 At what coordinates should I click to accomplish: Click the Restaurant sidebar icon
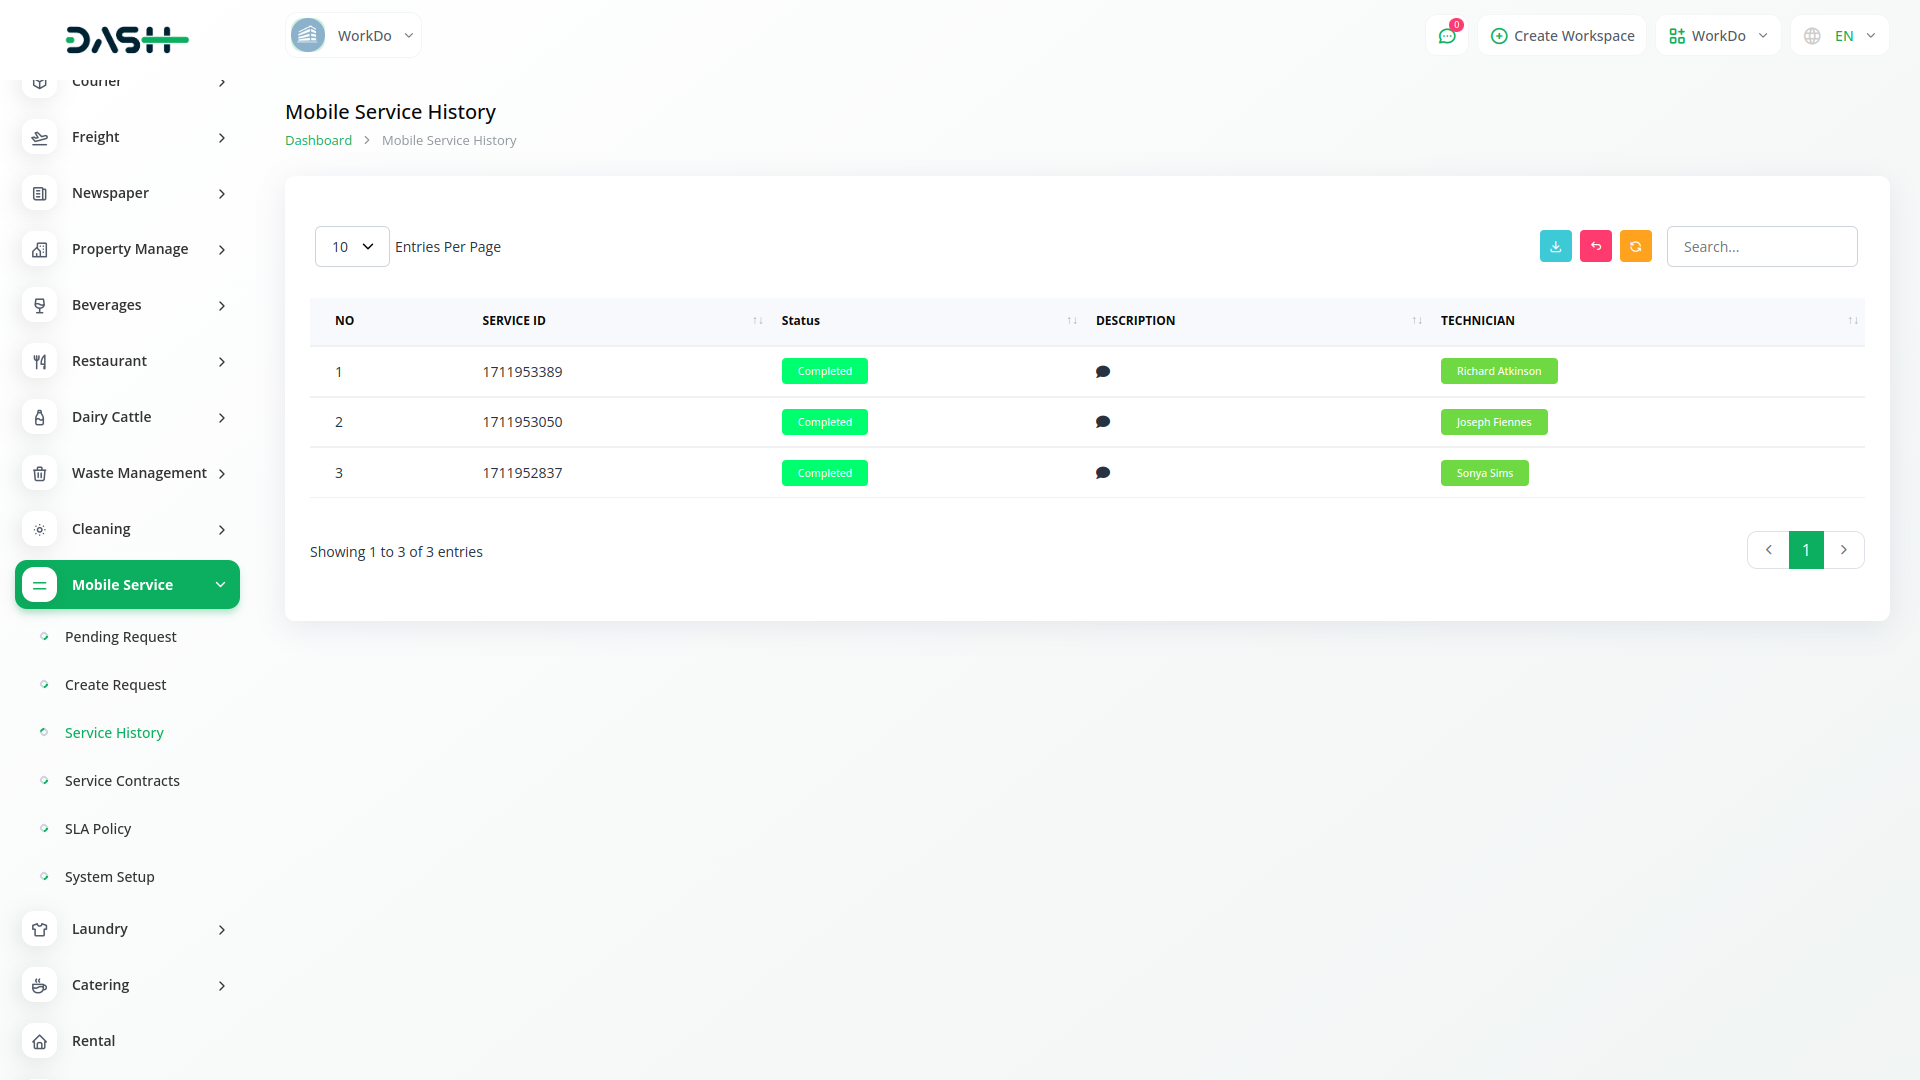pos(39,361)
